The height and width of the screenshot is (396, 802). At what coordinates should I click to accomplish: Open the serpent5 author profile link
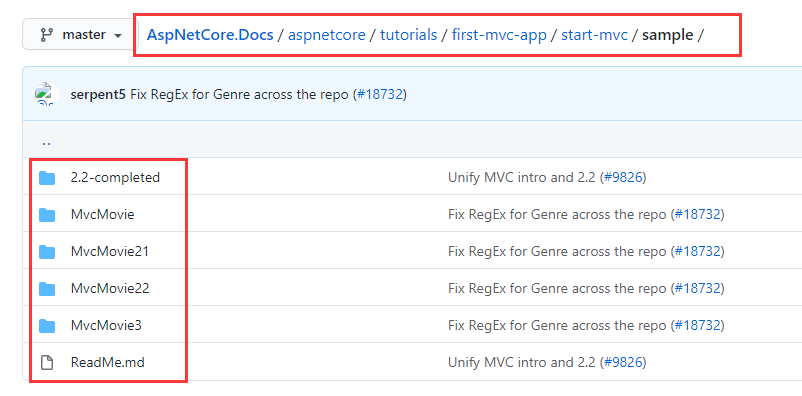(x=98, y=95)
